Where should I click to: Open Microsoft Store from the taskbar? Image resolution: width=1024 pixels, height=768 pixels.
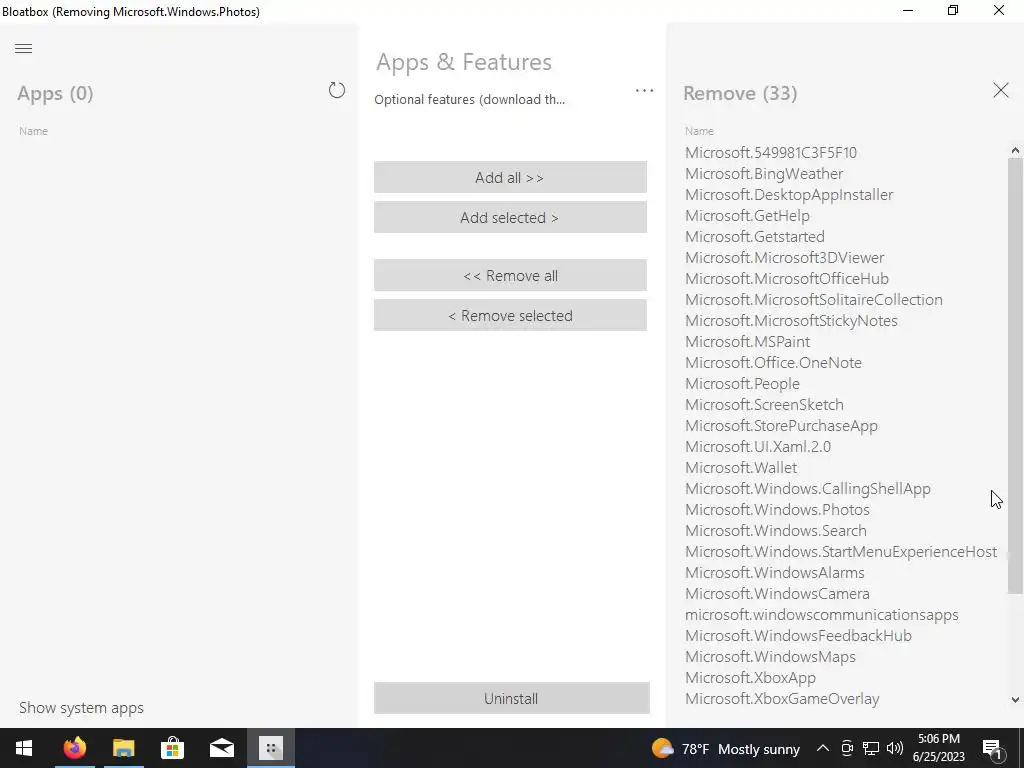[x=172, y=748]
